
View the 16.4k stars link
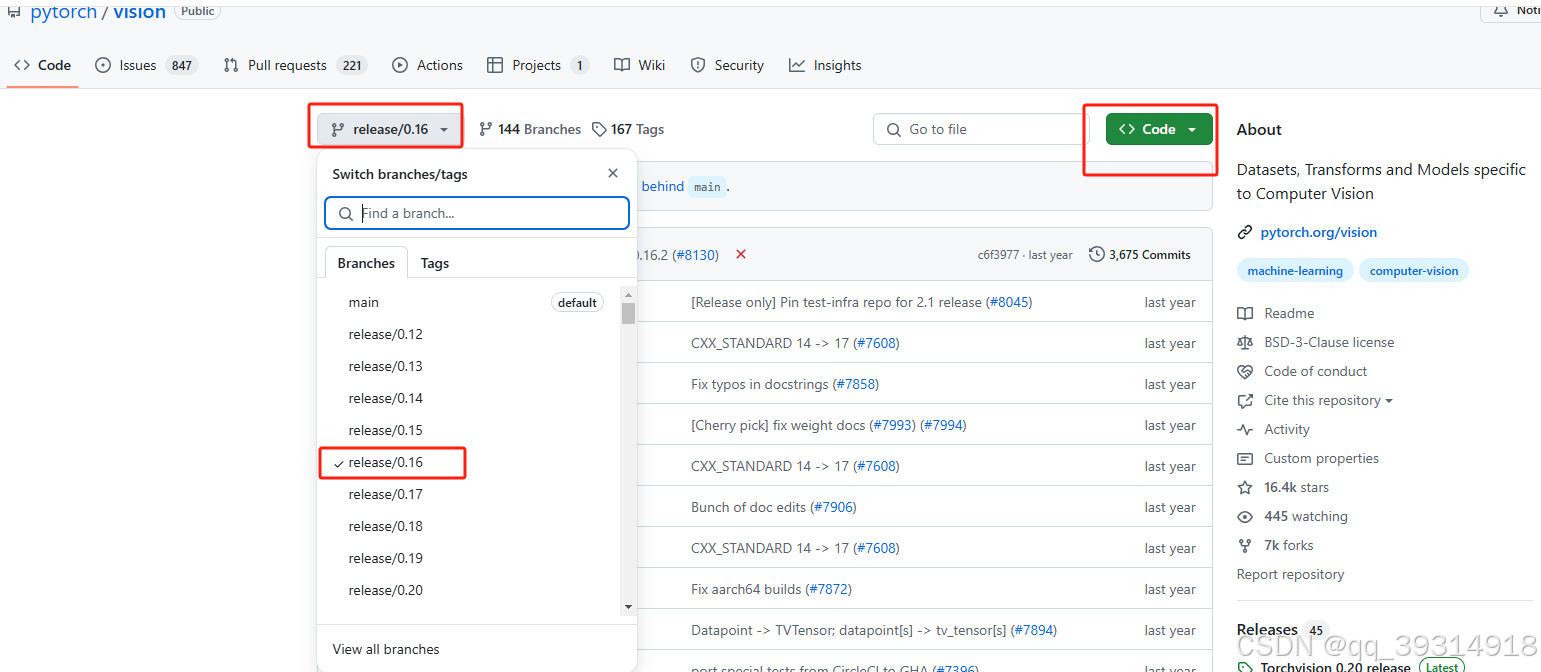click(1283, 487)
